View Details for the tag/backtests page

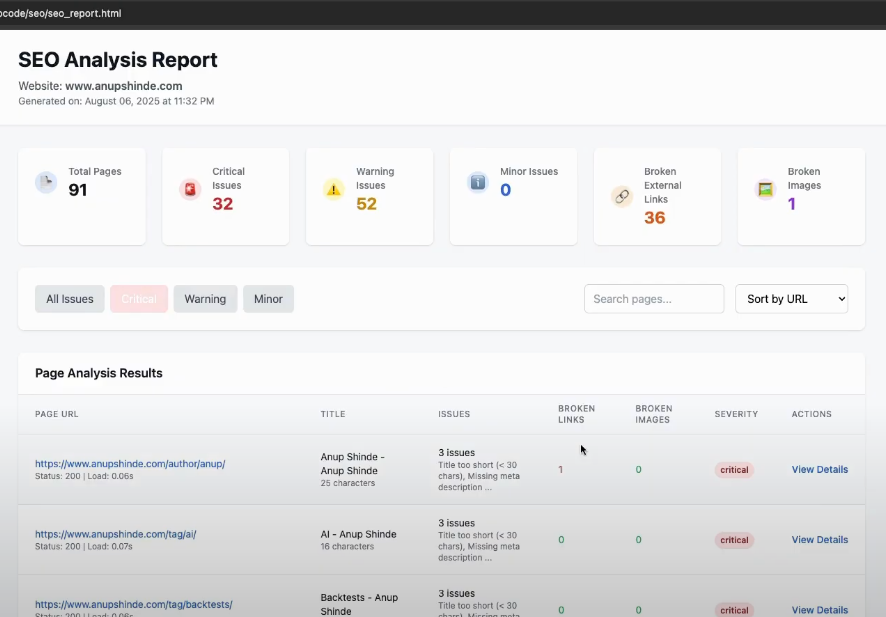tap(819, 609)
